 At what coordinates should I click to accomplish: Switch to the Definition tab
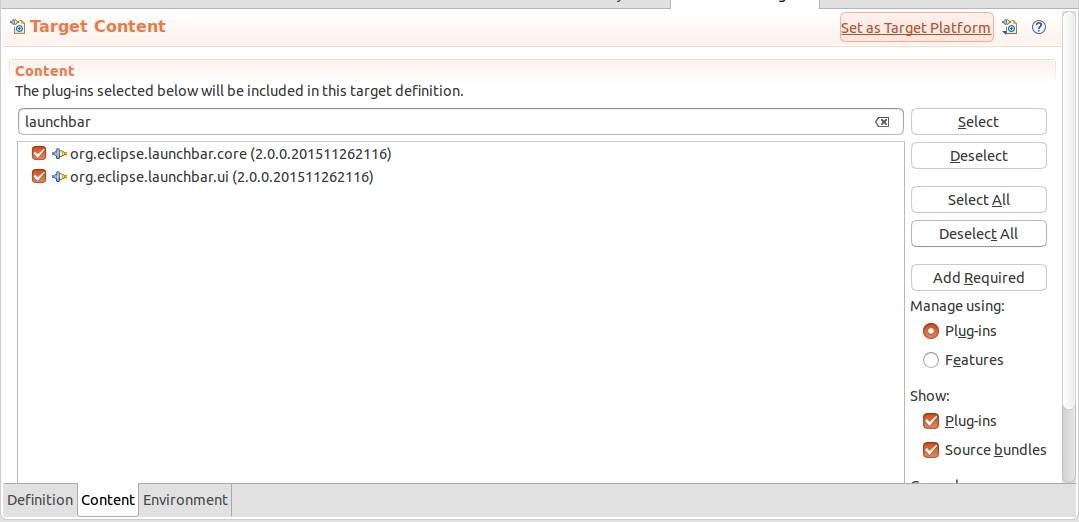(40, 500)
